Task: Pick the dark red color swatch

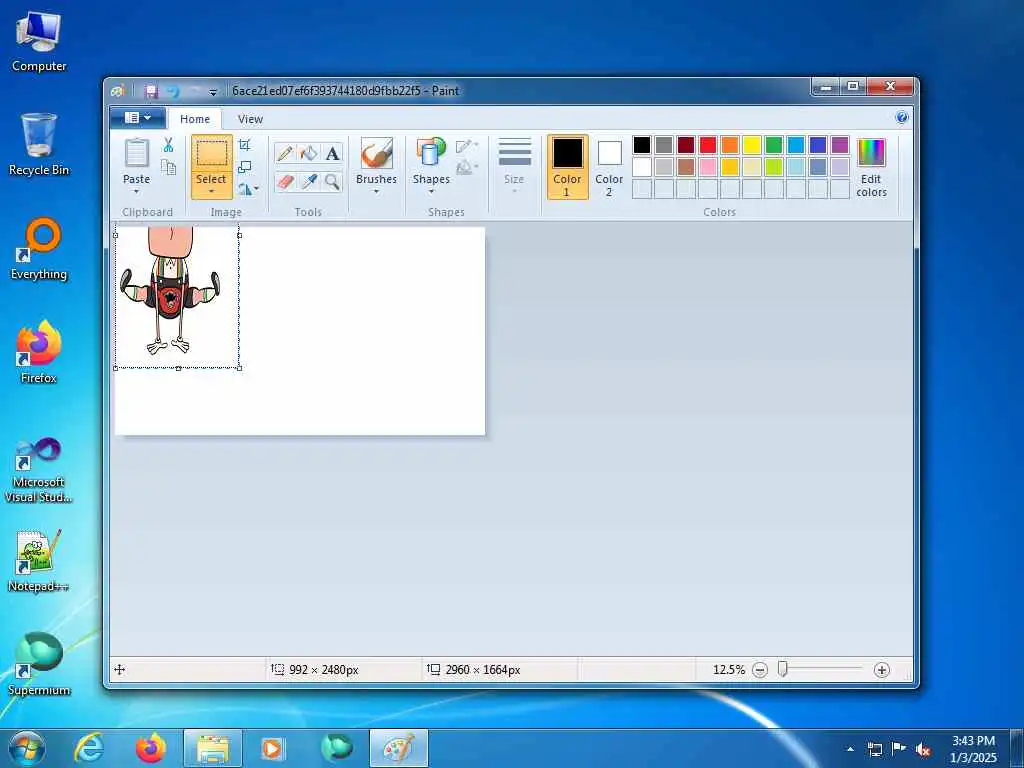Action: [x=686, y=145]
